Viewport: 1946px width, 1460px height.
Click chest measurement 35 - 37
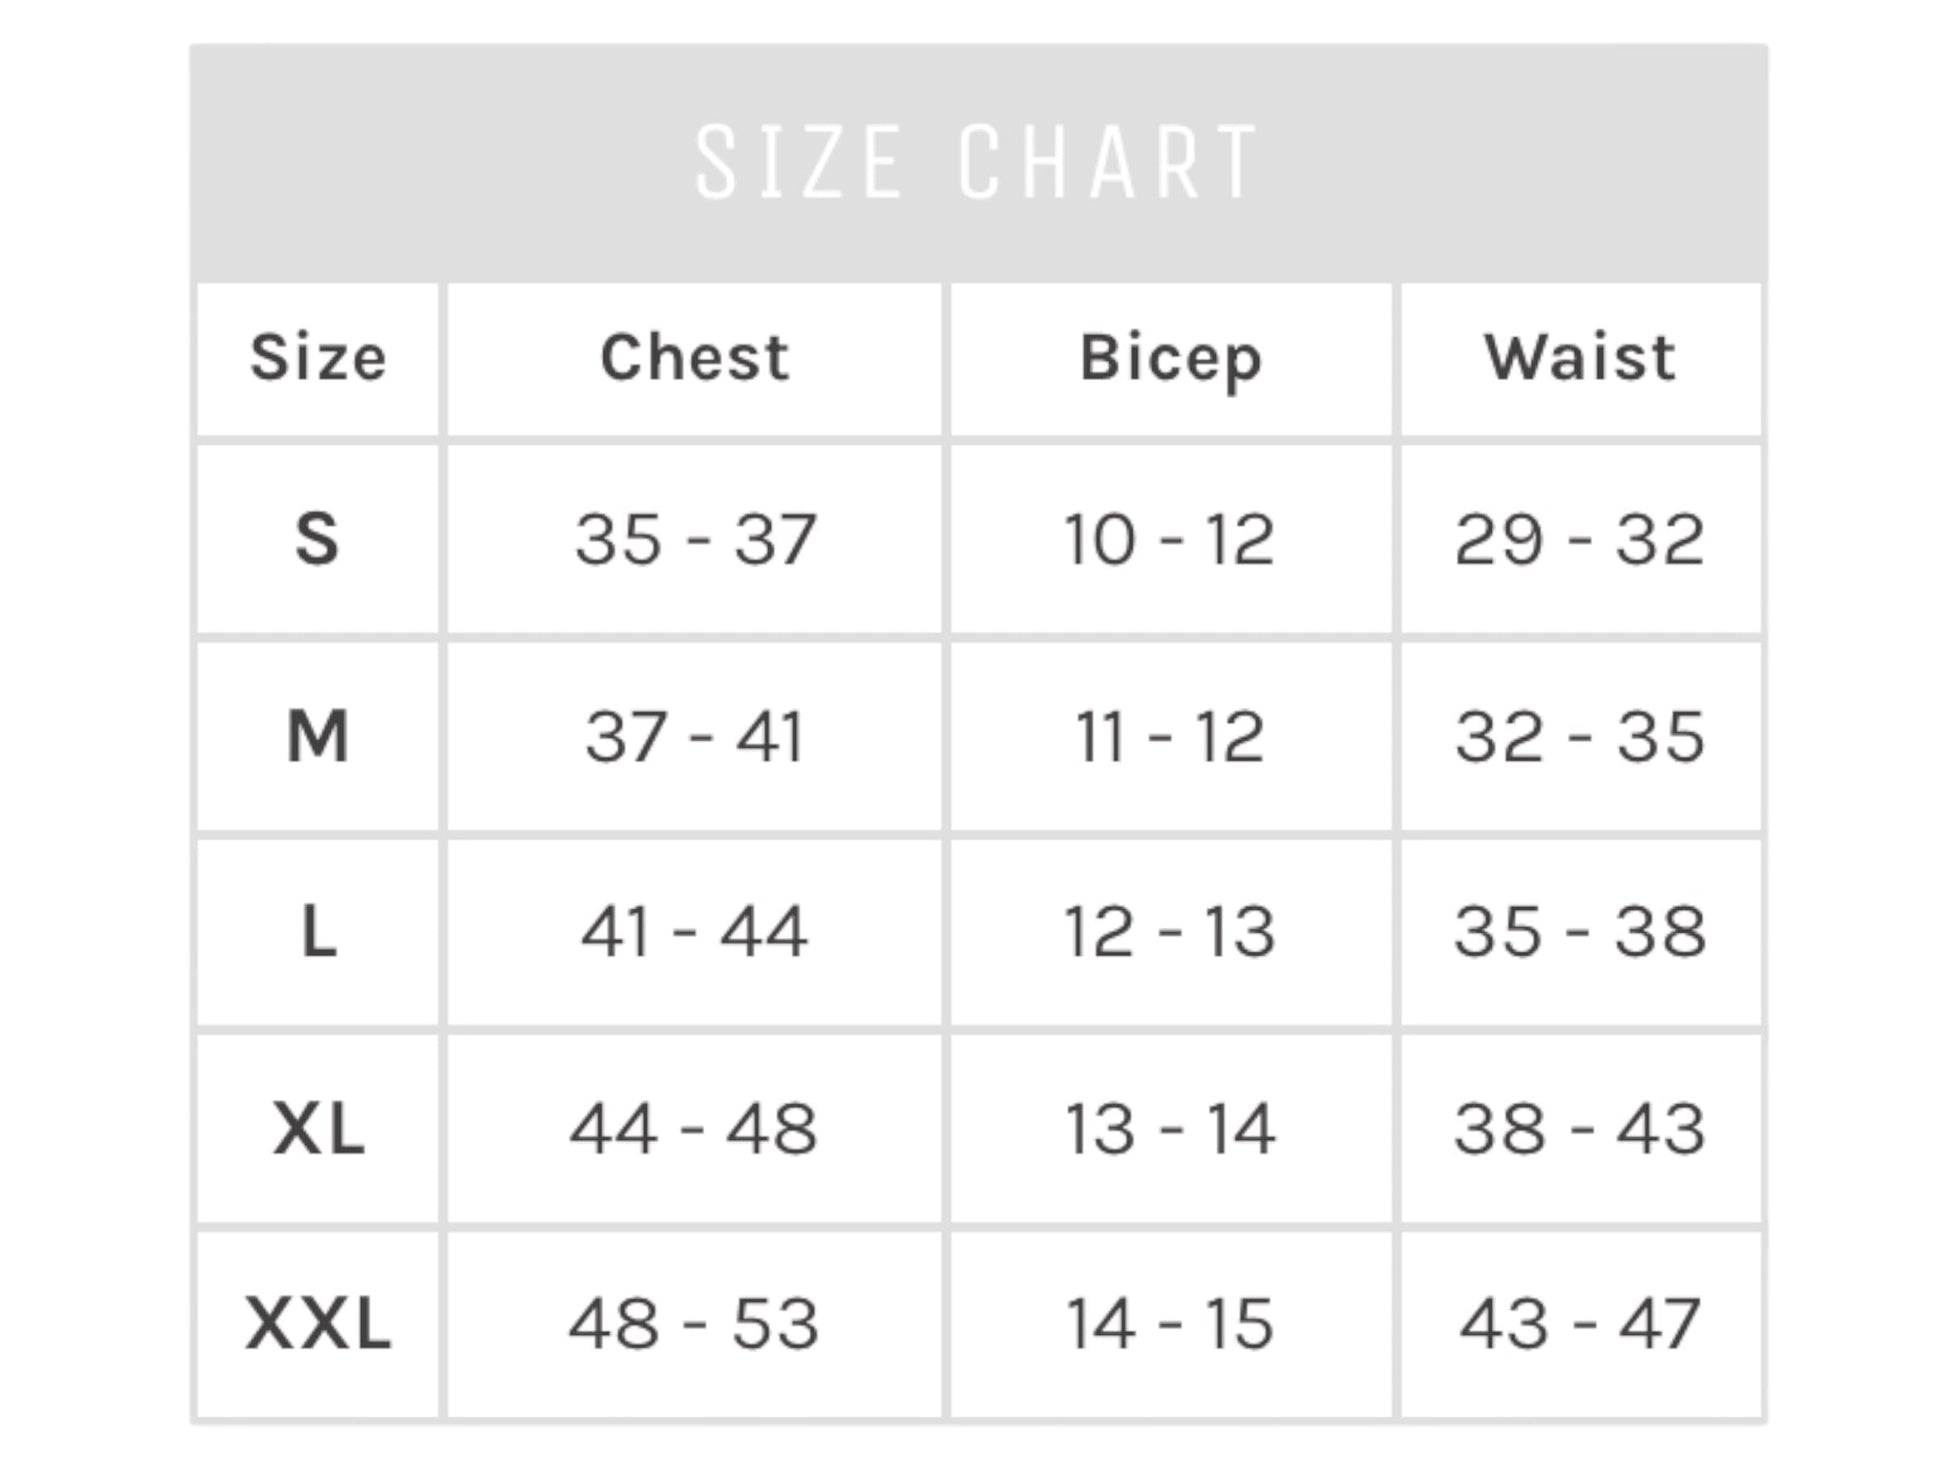695,540
